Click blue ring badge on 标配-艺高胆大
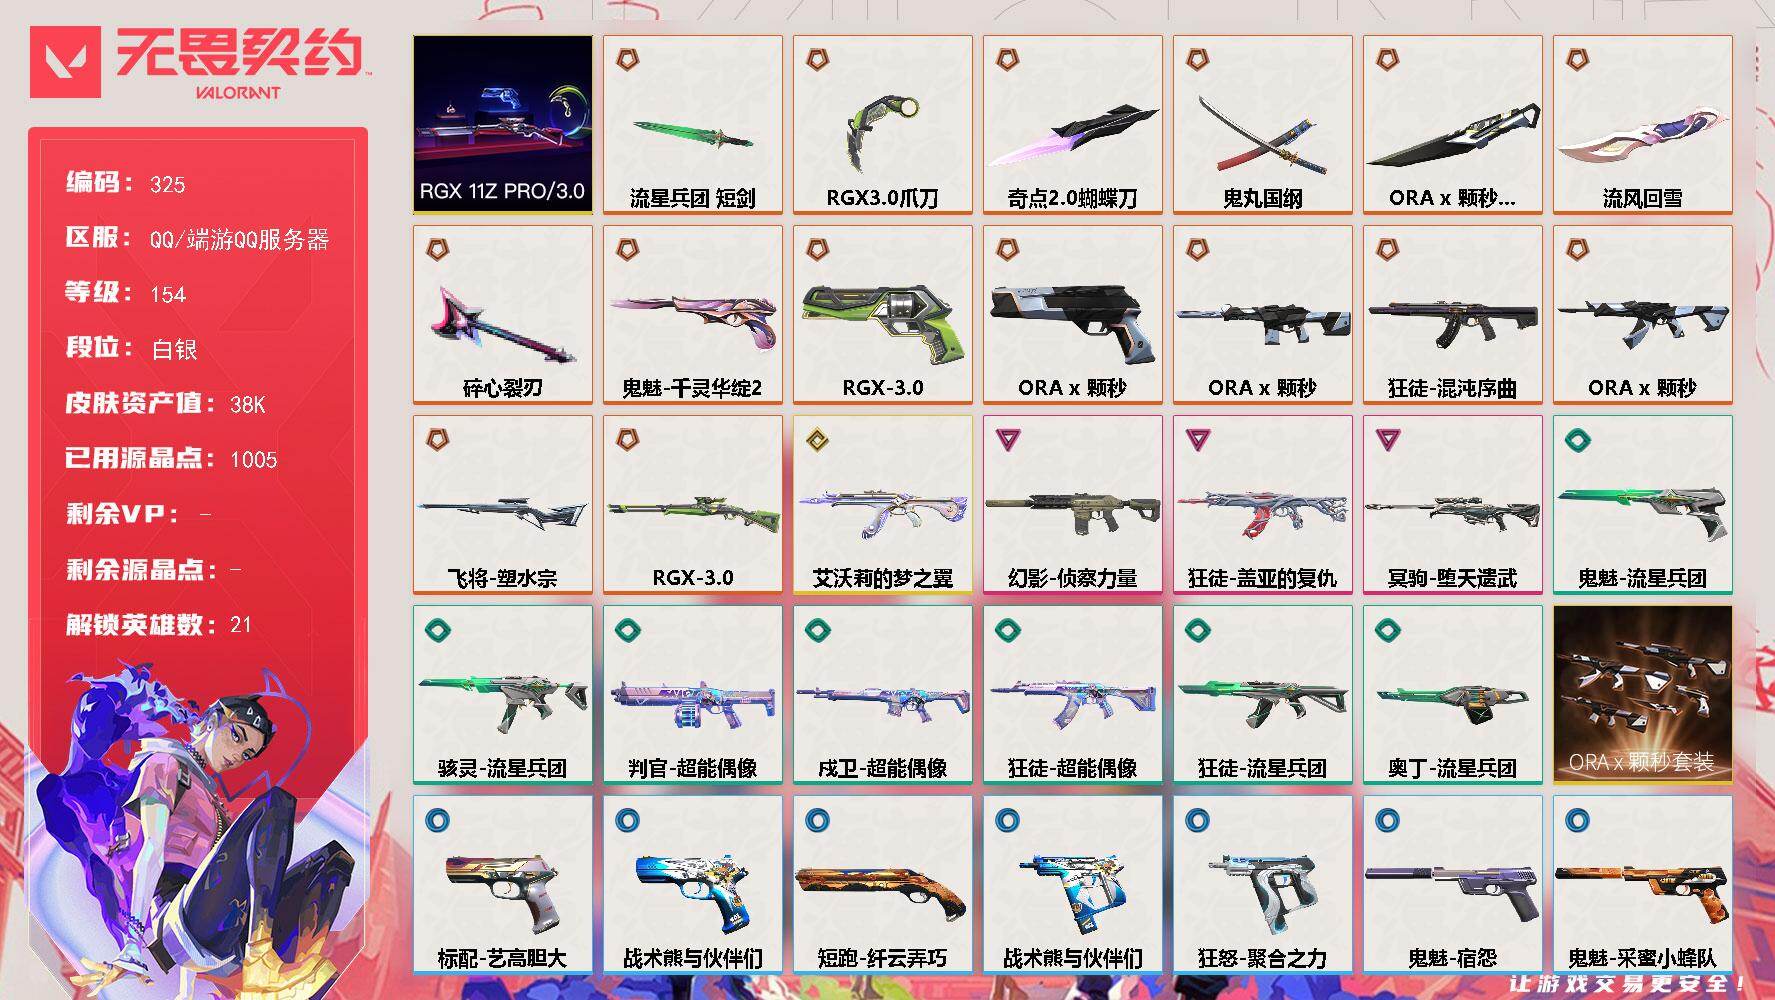The height and width of the screenshot is (1000, 1775). click(x=437, y=820)
